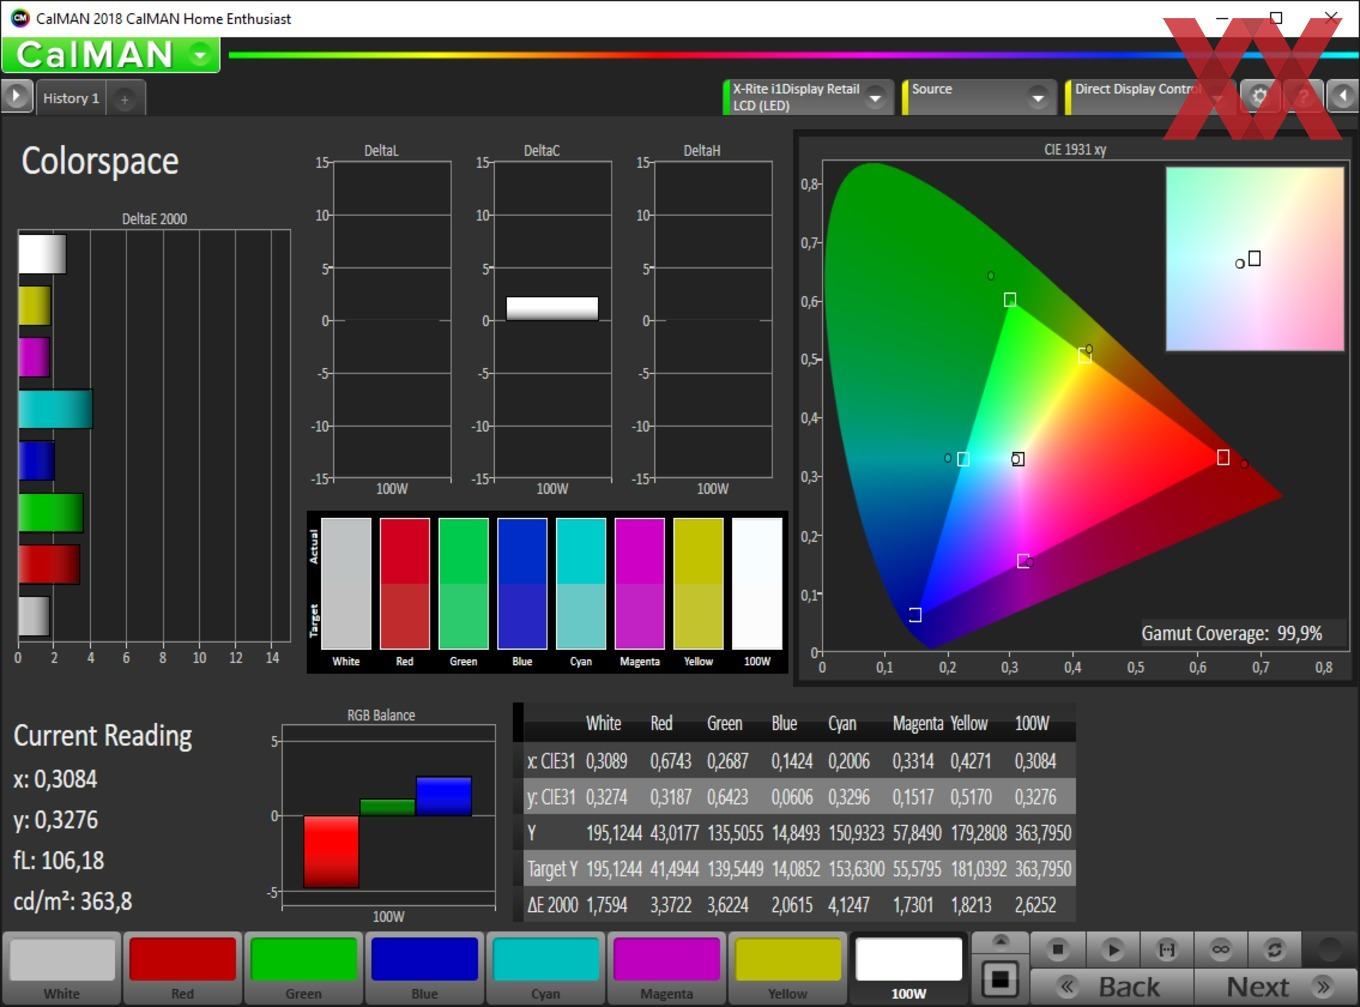Screen dimensions: 1360x1007
Task: Click the 100W Y value 363,7950
Action: point(1043,833)
